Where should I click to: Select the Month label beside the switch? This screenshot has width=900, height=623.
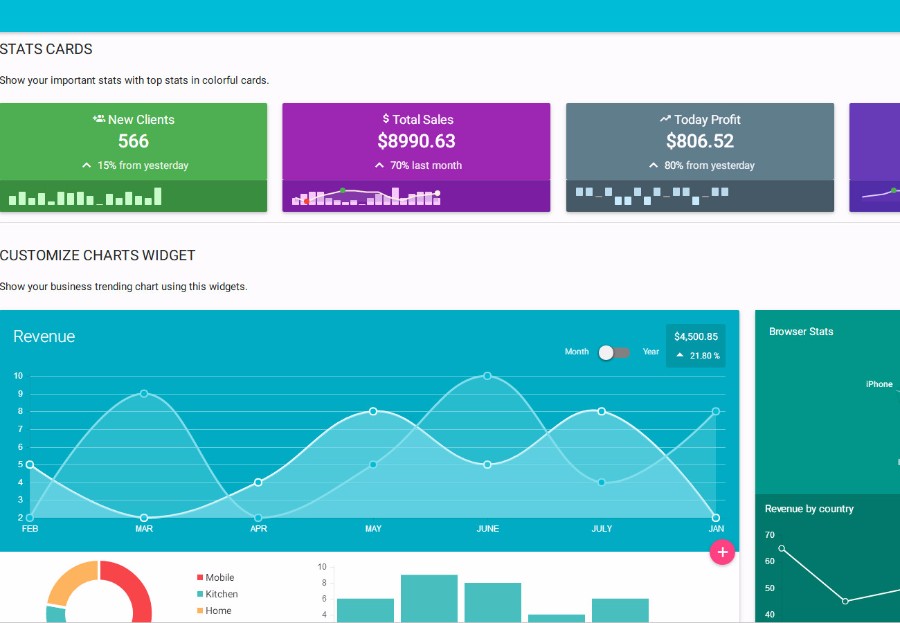(576, 351)
